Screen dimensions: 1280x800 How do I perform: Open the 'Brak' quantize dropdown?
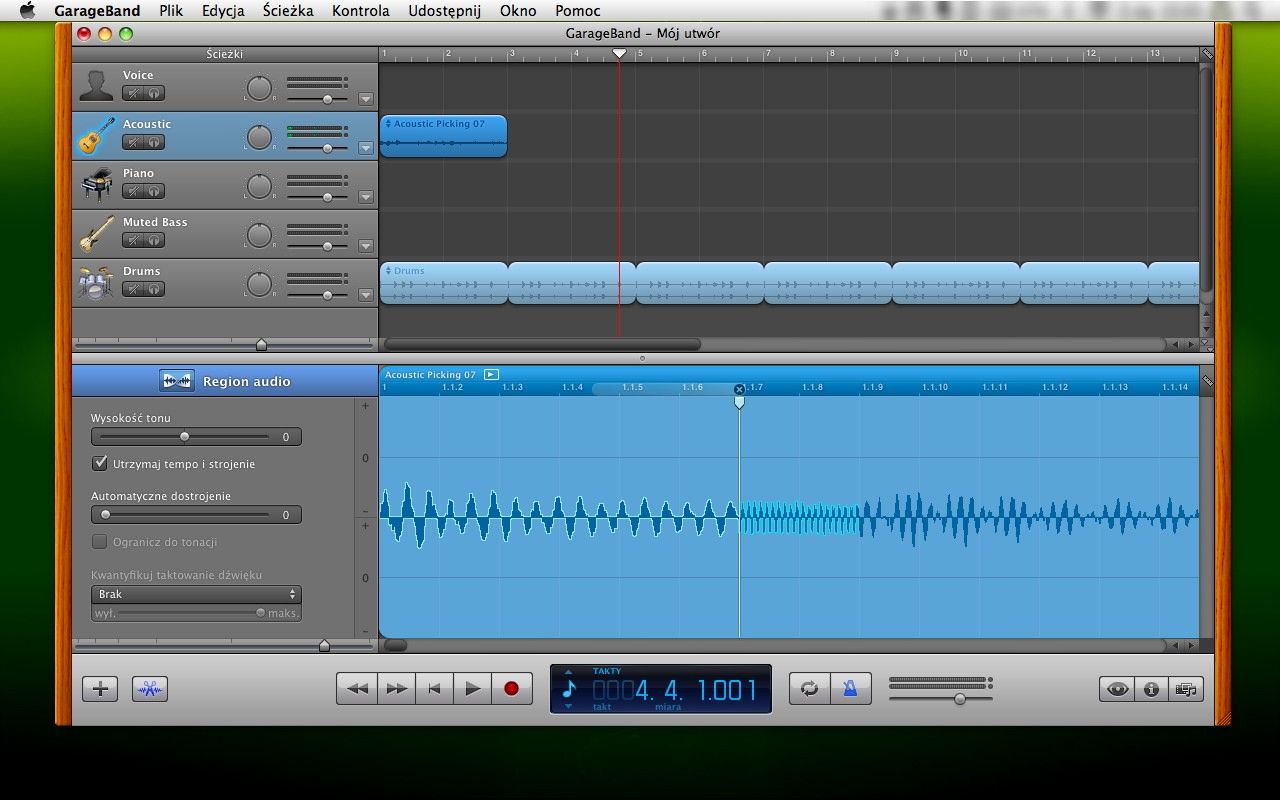196,594
